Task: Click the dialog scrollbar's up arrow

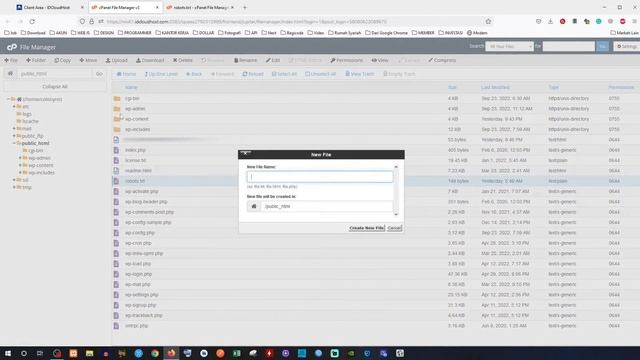Action: [396, 167]
